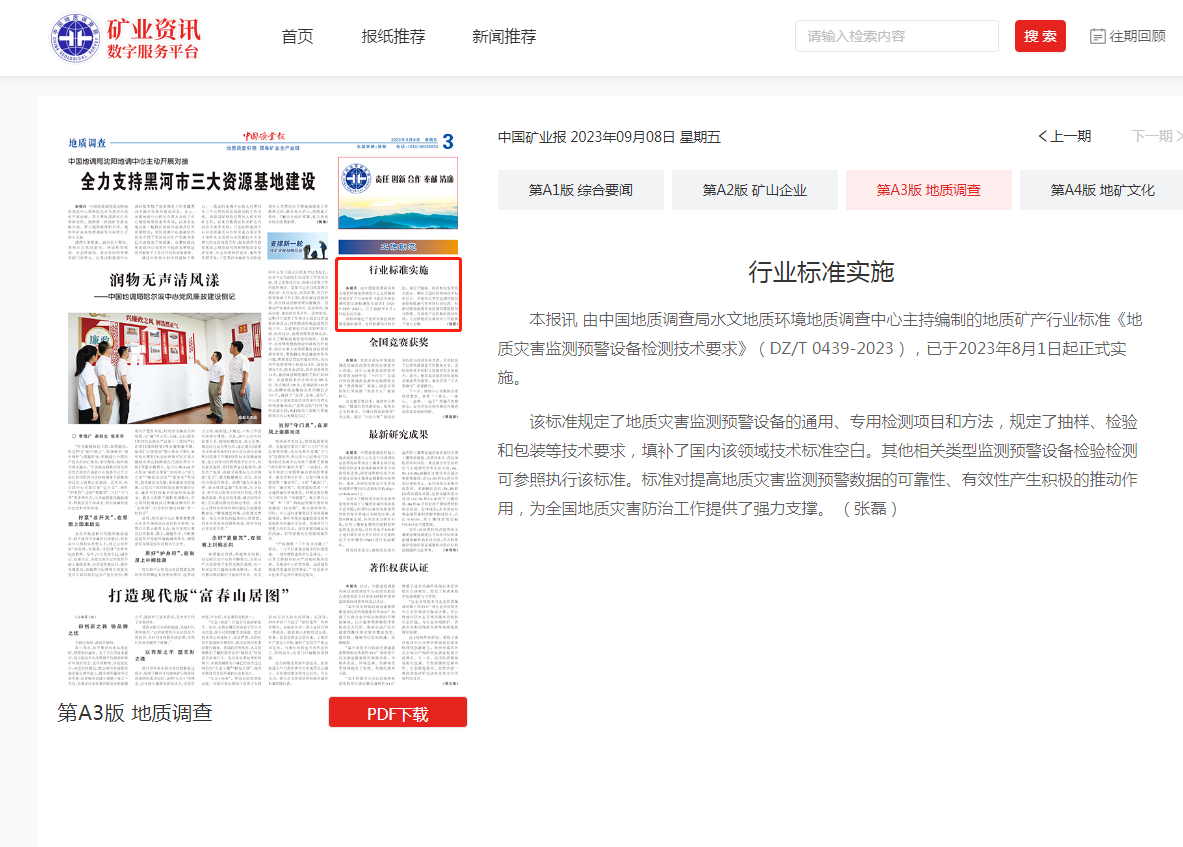Switch to tab 第A2版 矿山企业
This screenshot has width=1183, height=847.
(754, 190)
